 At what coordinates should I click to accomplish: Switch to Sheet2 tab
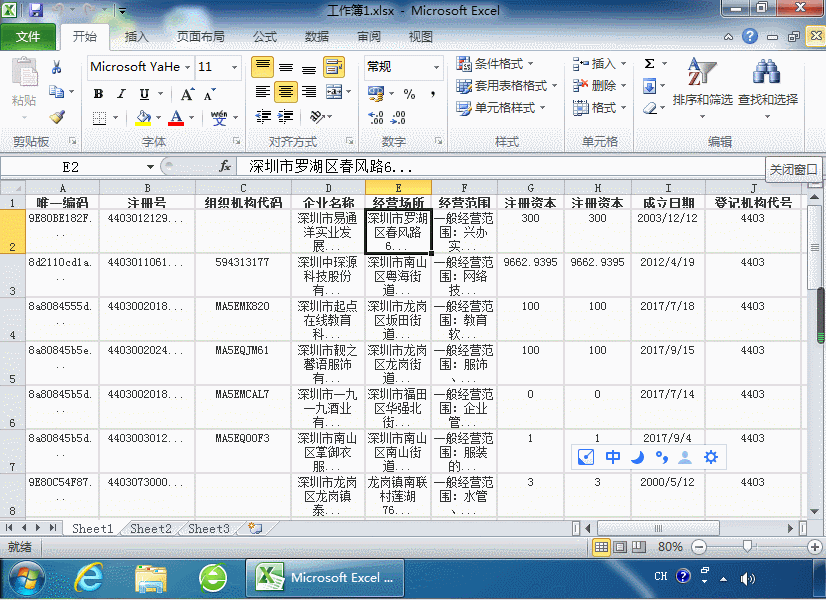click(x=151, y=528)
